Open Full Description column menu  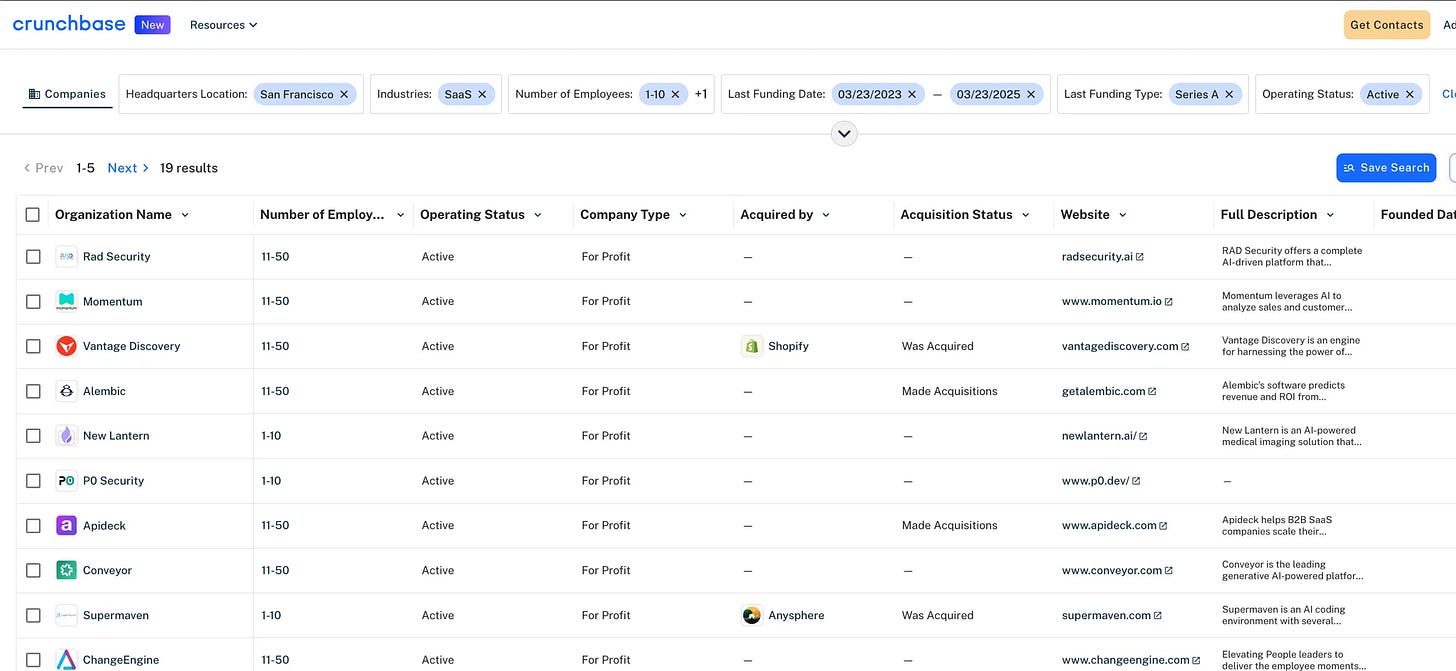[1330, 215]
